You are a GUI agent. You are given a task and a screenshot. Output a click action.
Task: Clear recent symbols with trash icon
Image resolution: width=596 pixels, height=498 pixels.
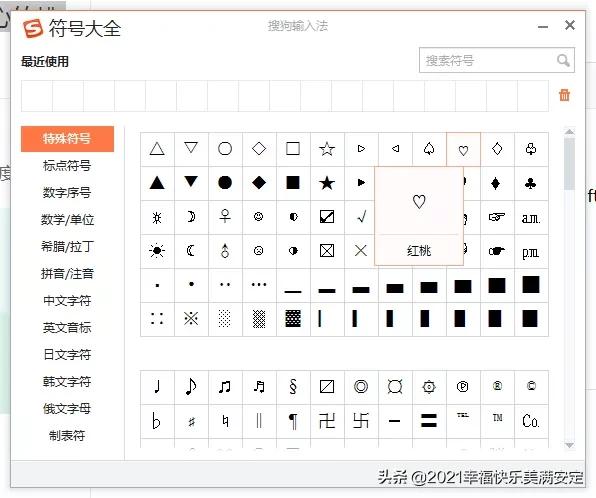pyautogui.click(x=564, y=95)
